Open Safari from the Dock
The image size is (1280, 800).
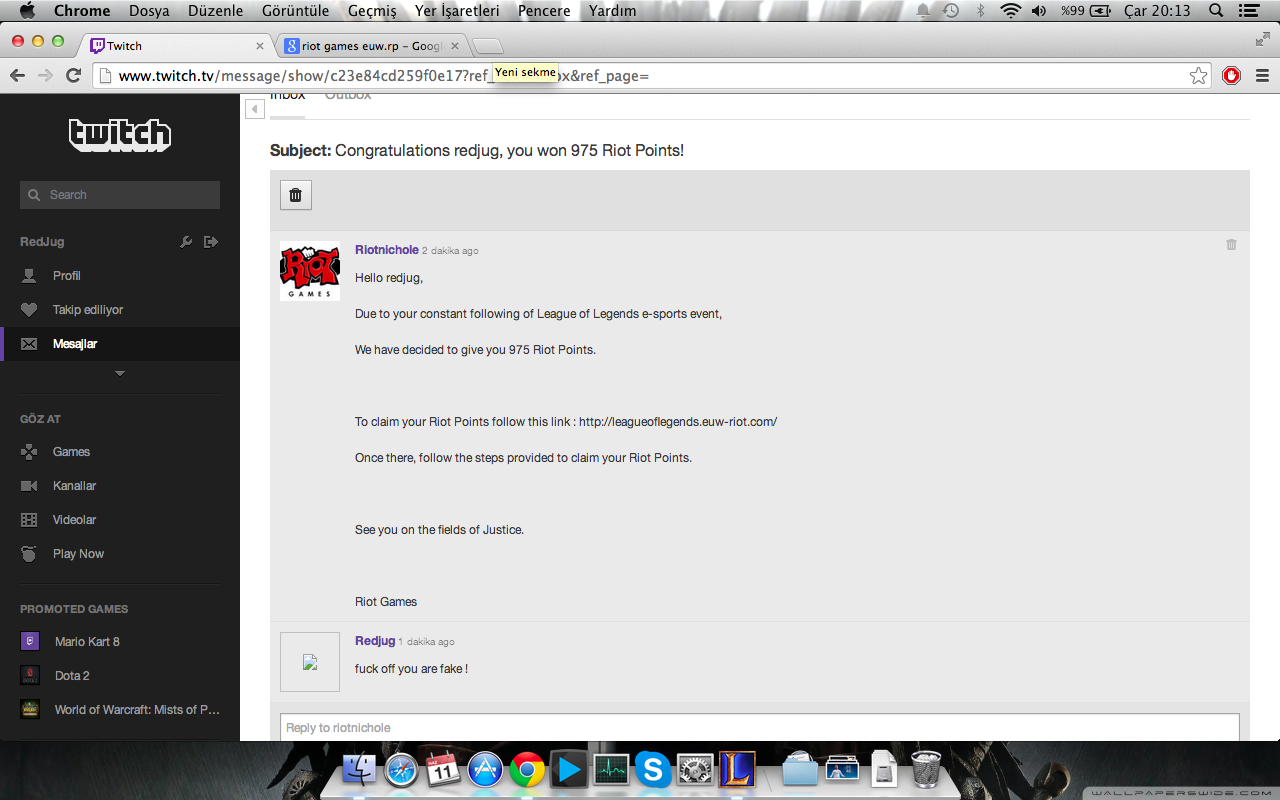point(401,770)
